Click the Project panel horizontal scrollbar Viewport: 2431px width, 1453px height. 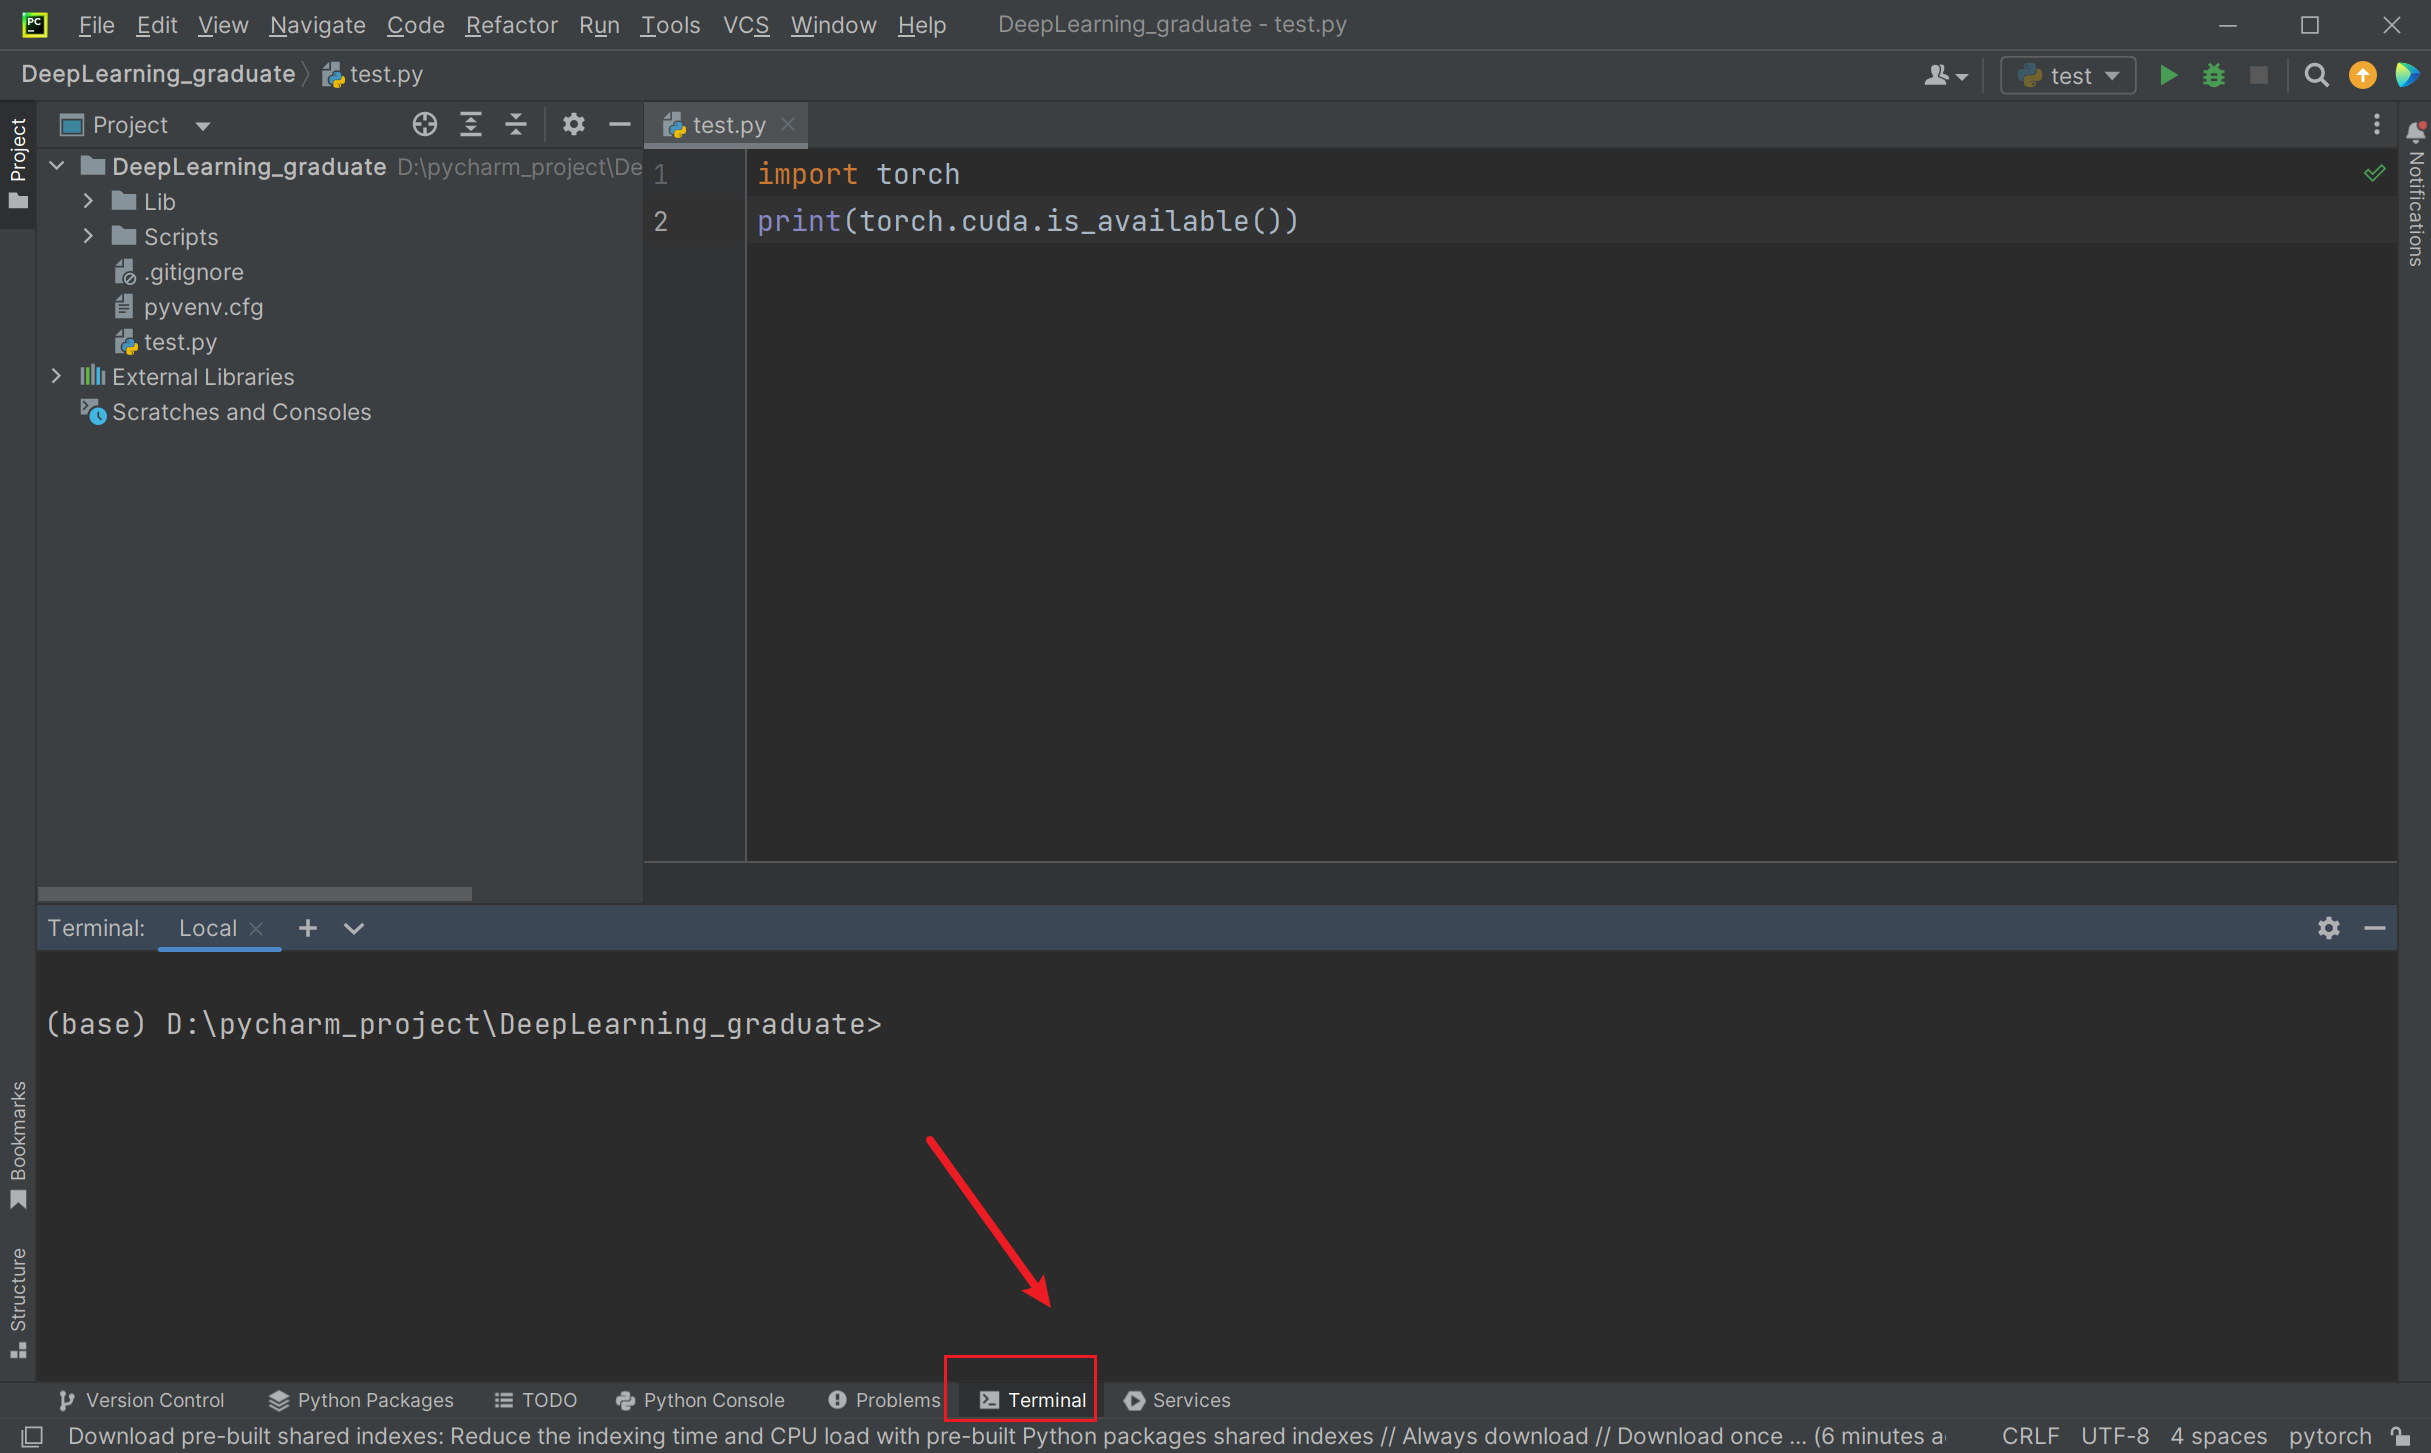click(x=255, y=894)
